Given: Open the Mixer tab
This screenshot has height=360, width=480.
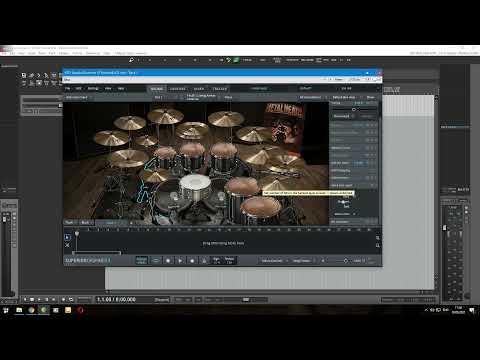Looking at the screenshot, I should click(199, 89).
